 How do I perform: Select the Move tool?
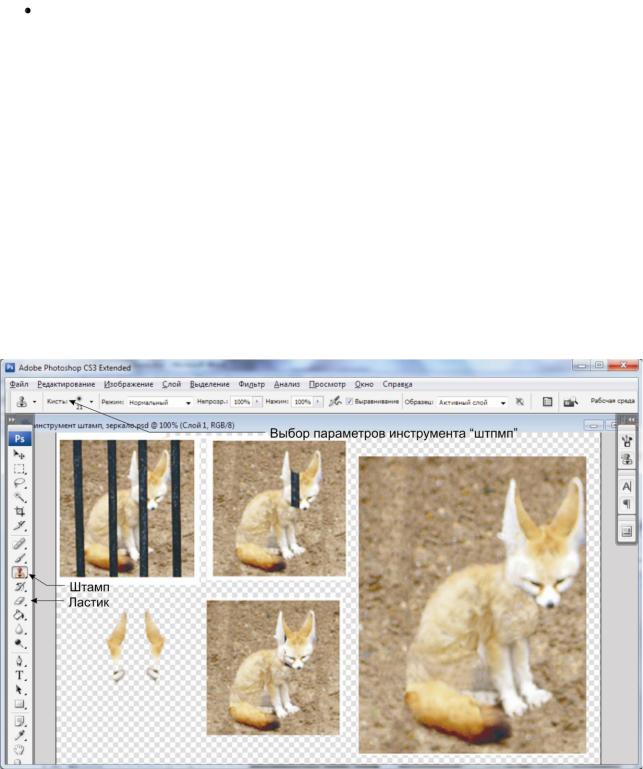click(19, 455)
